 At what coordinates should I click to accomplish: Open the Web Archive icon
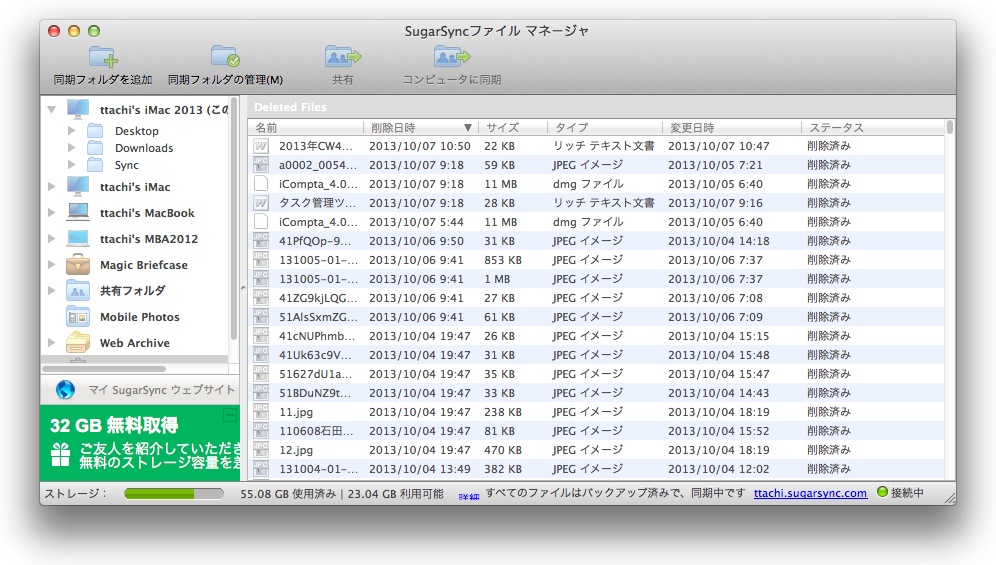pos(78,343)
